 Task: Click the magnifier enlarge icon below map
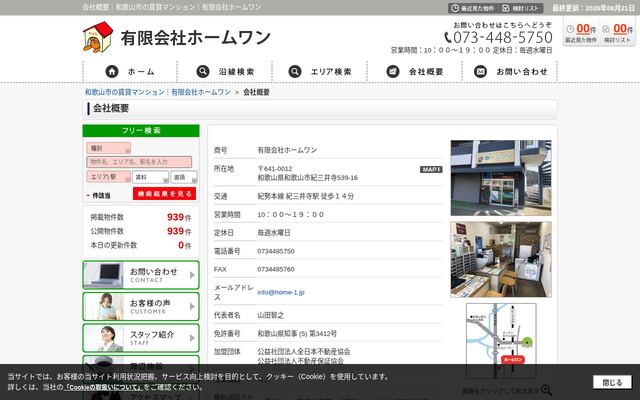(546, 390)
